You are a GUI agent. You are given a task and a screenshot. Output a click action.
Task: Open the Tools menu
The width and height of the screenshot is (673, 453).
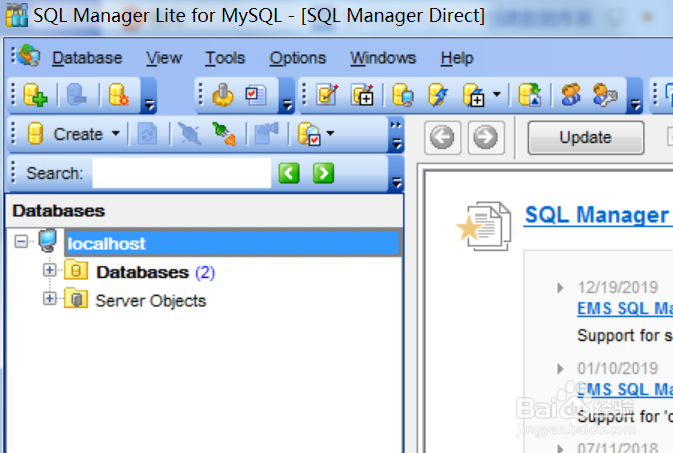click(225, 58)
